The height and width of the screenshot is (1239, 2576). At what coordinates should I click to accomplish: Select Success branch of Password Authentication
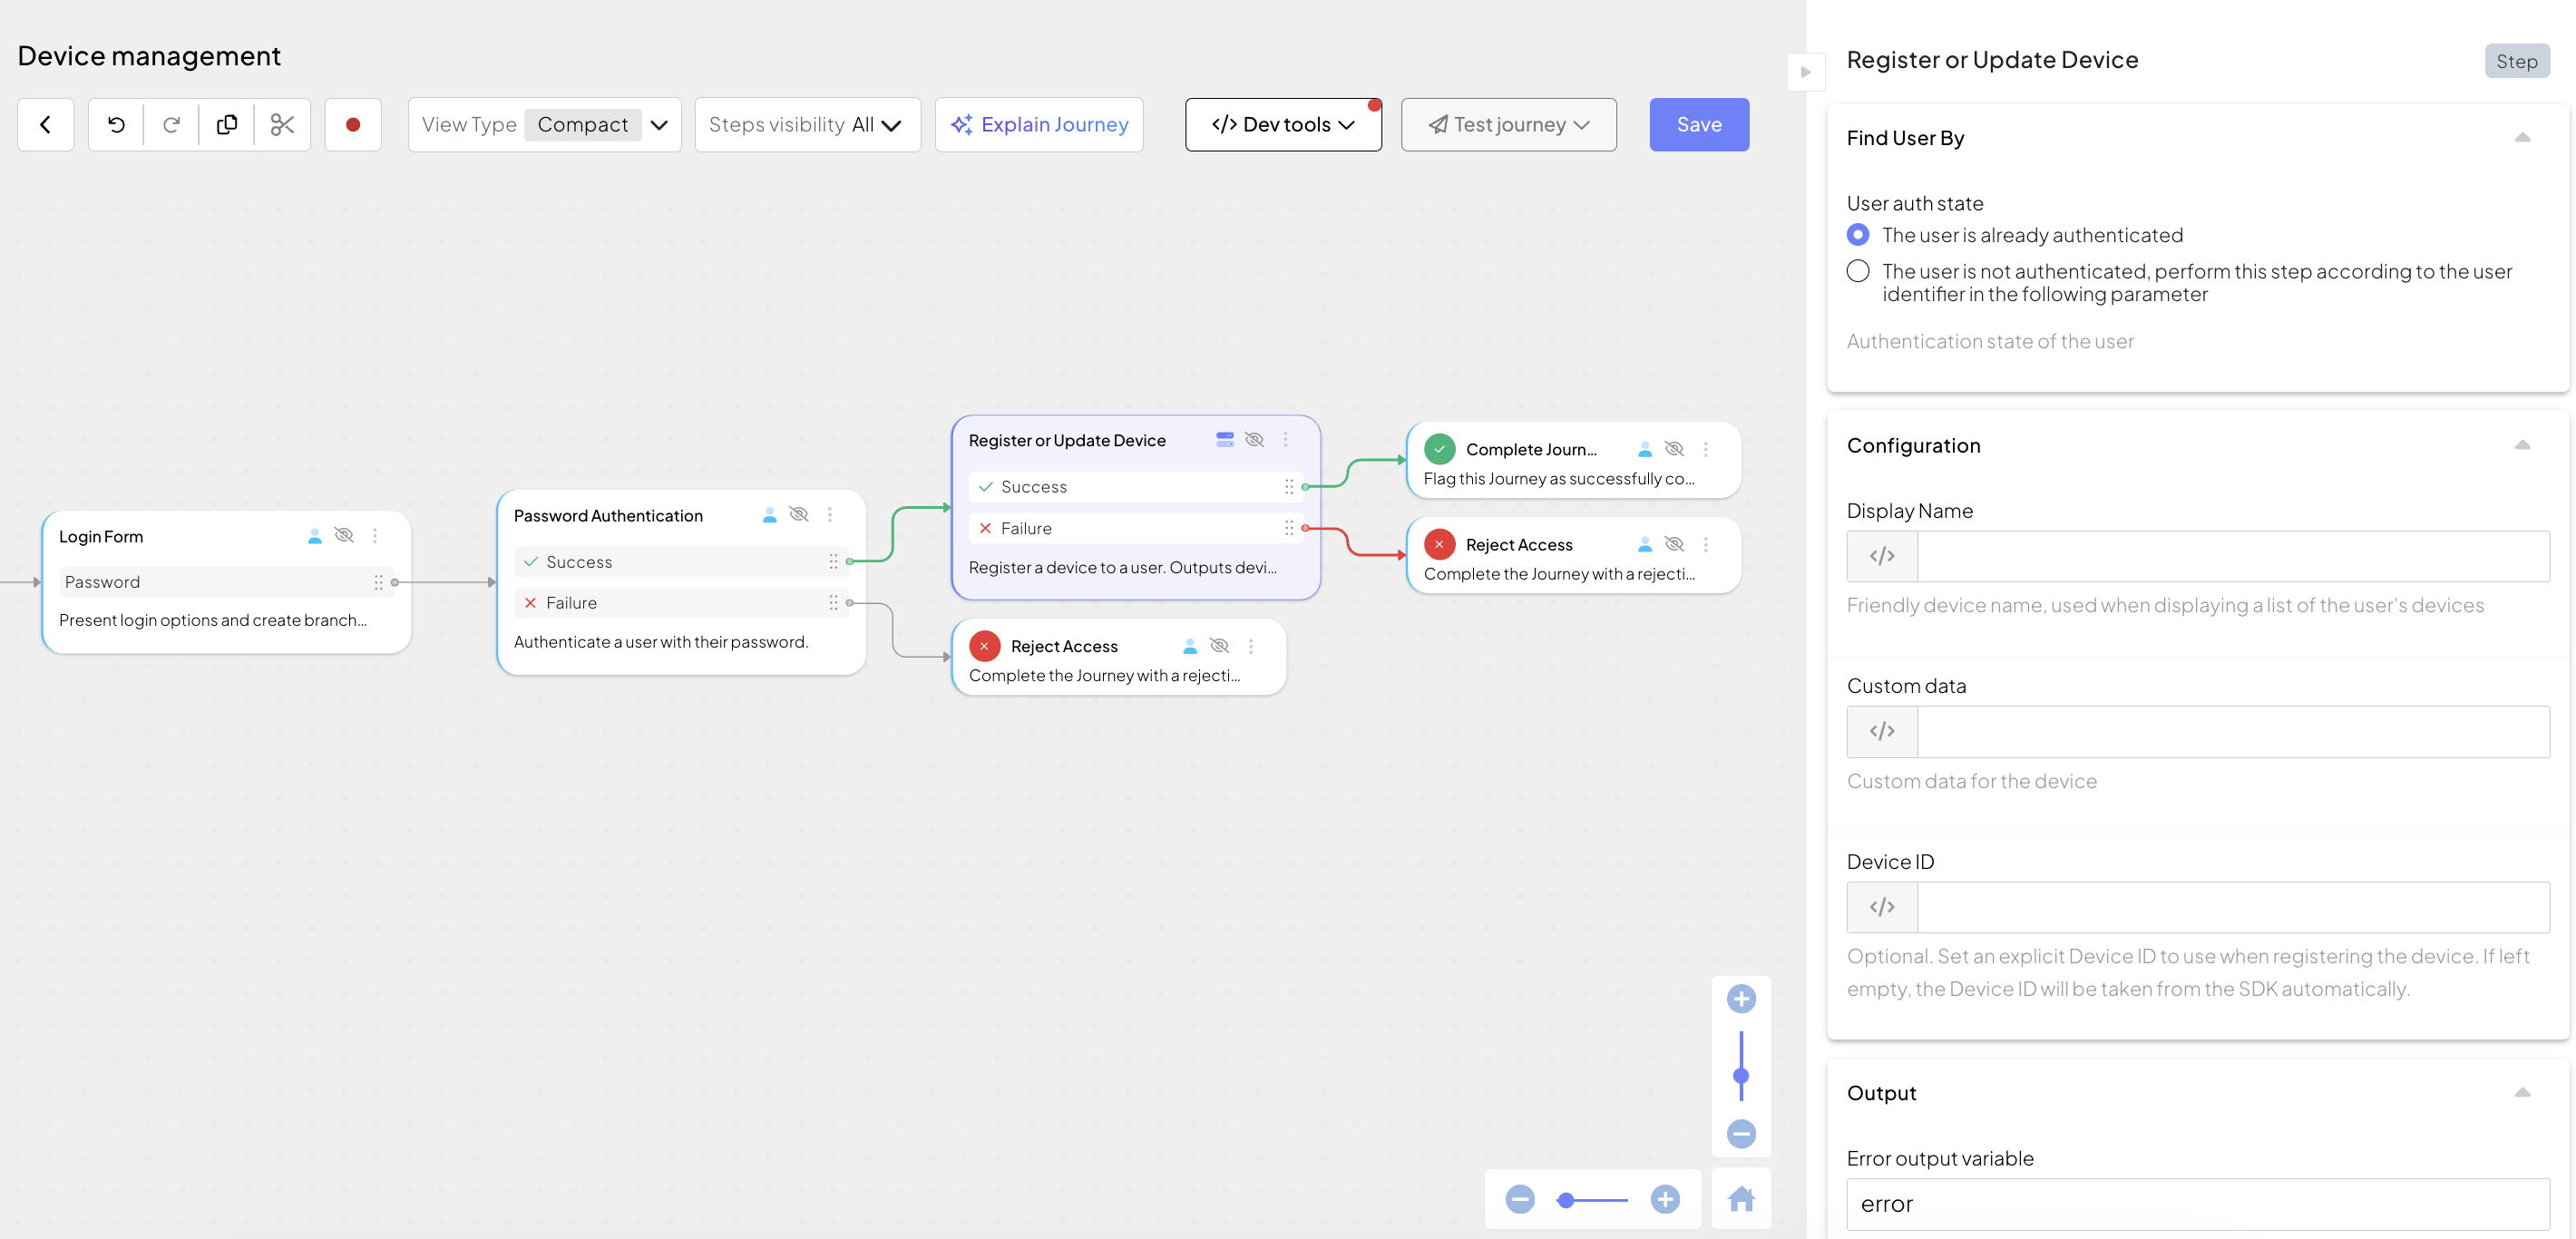coord(683,562)
